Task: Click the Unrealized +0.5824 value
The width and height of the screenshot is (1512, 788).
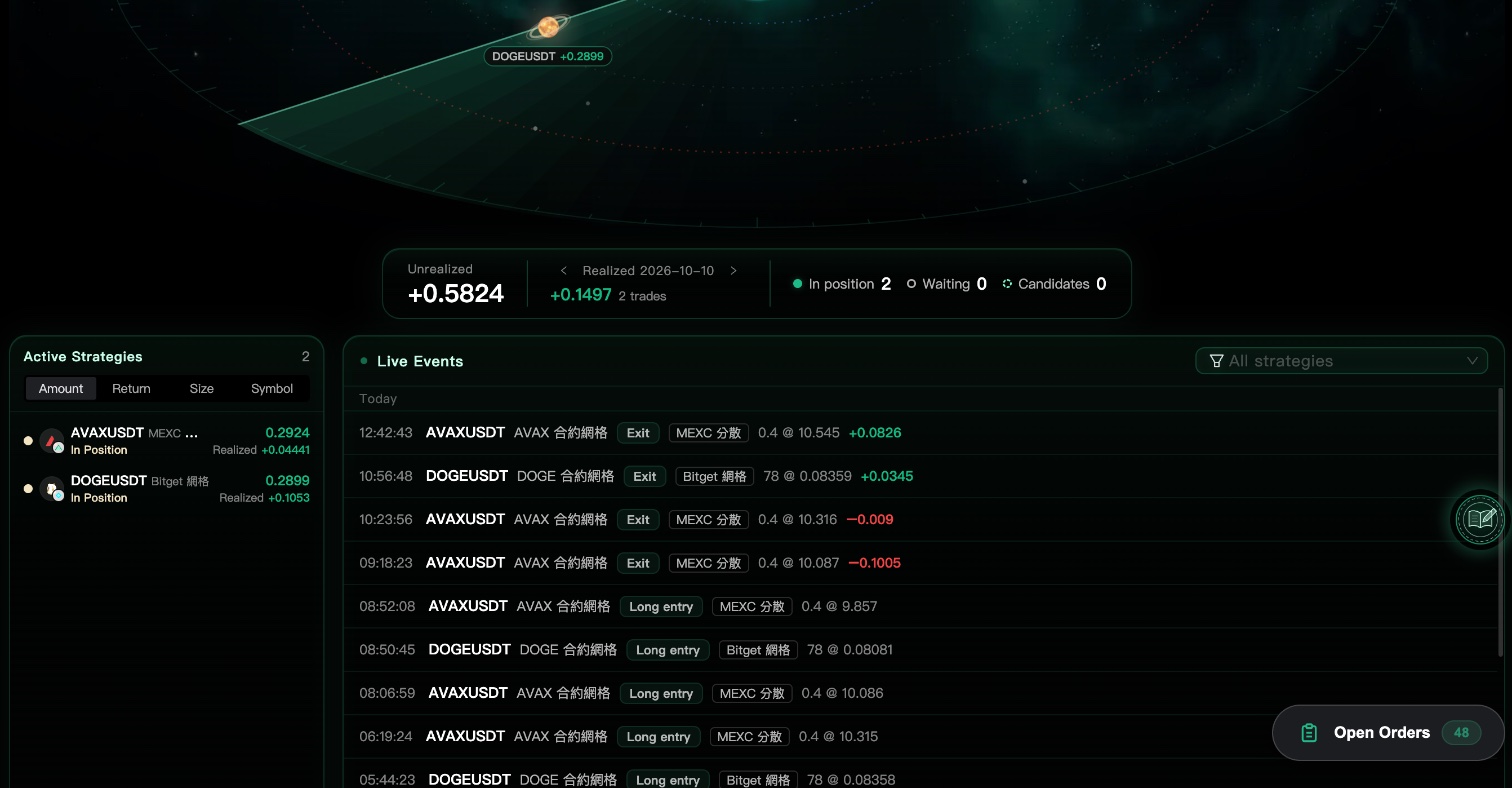Action: (456, 294)
